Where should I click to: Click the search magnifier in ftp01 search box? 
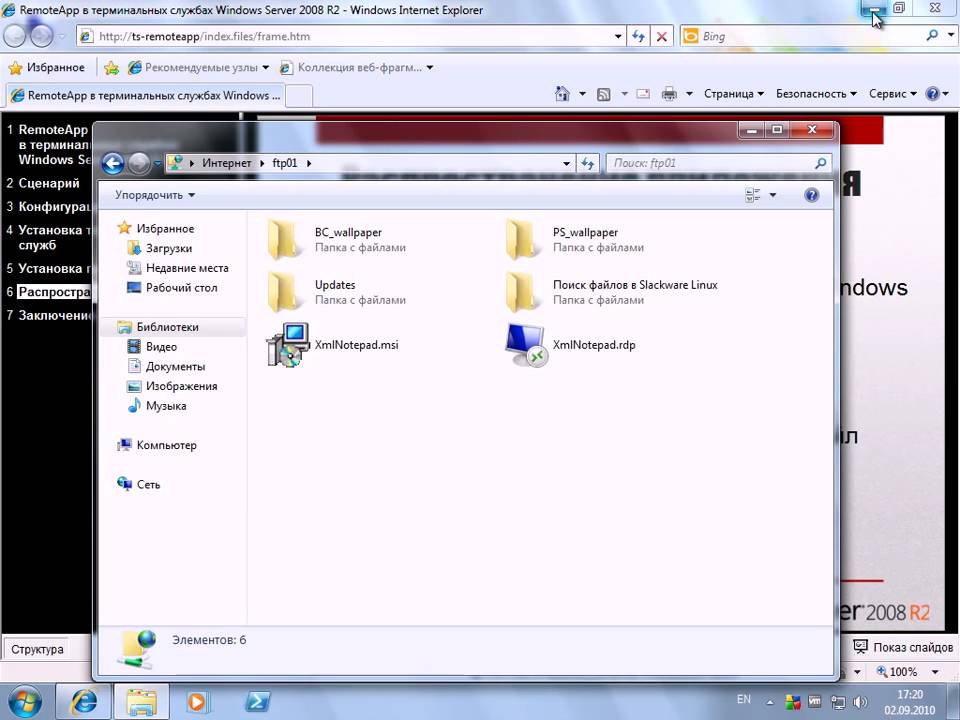820,163
